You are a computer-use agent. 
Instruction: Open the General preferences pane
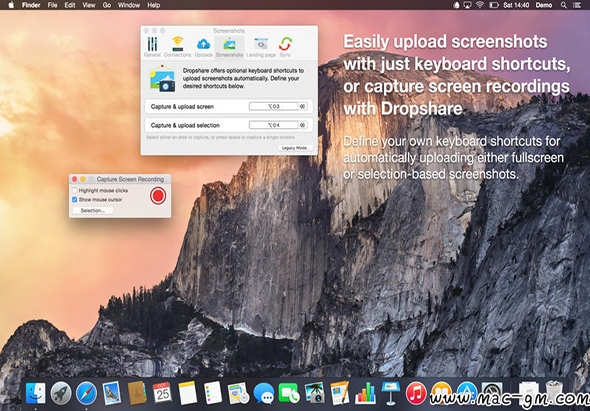tap(152, 47)
